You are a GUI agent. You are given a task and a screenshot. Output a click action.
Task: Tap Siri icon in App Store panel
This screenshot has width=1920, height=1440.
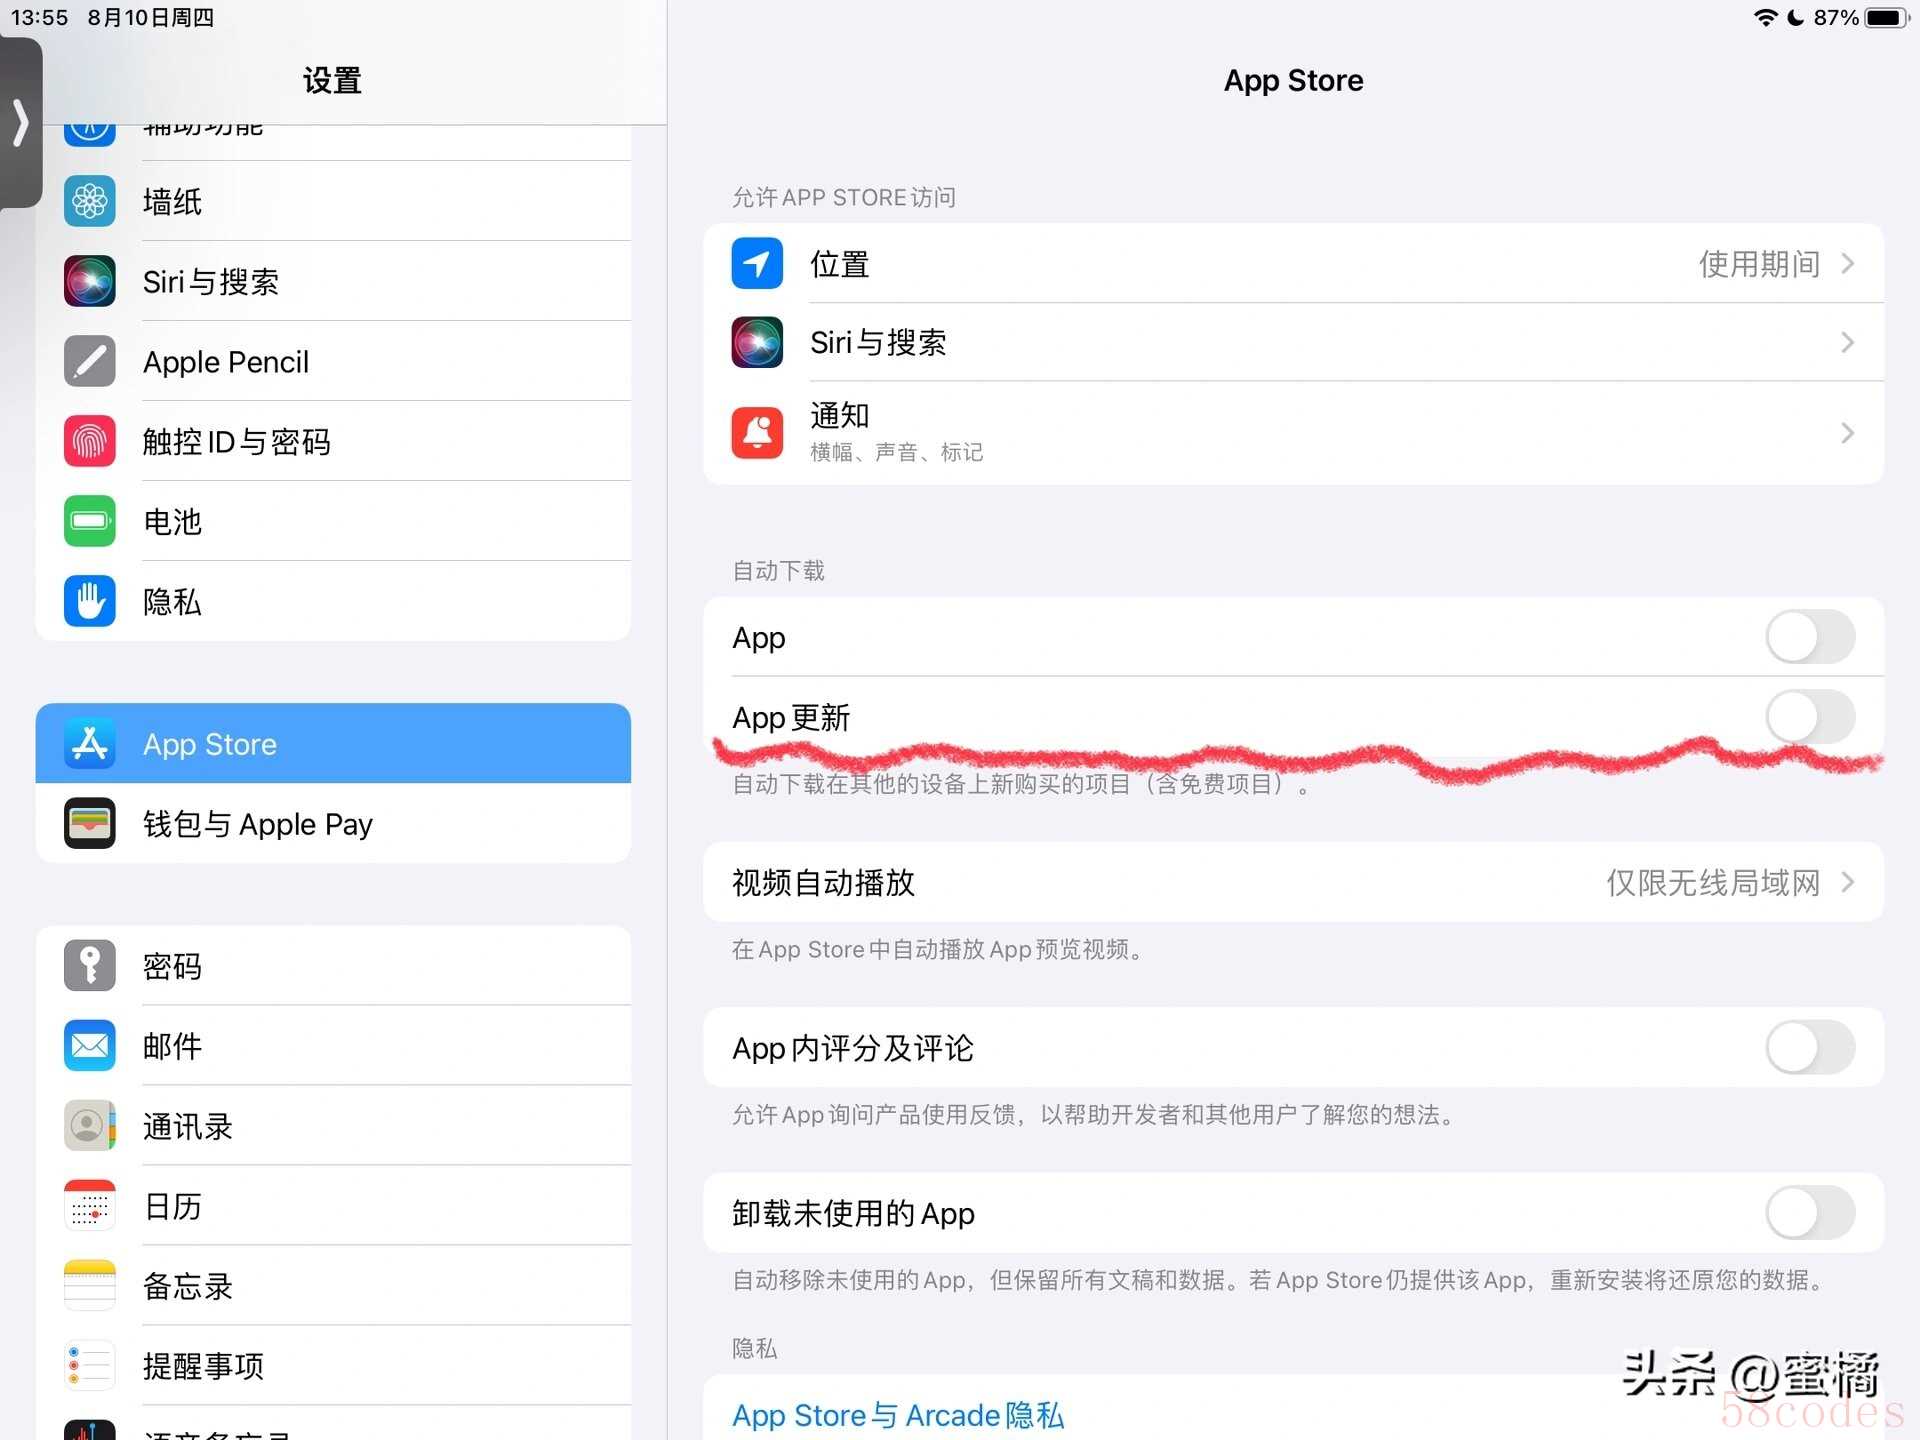757,342
